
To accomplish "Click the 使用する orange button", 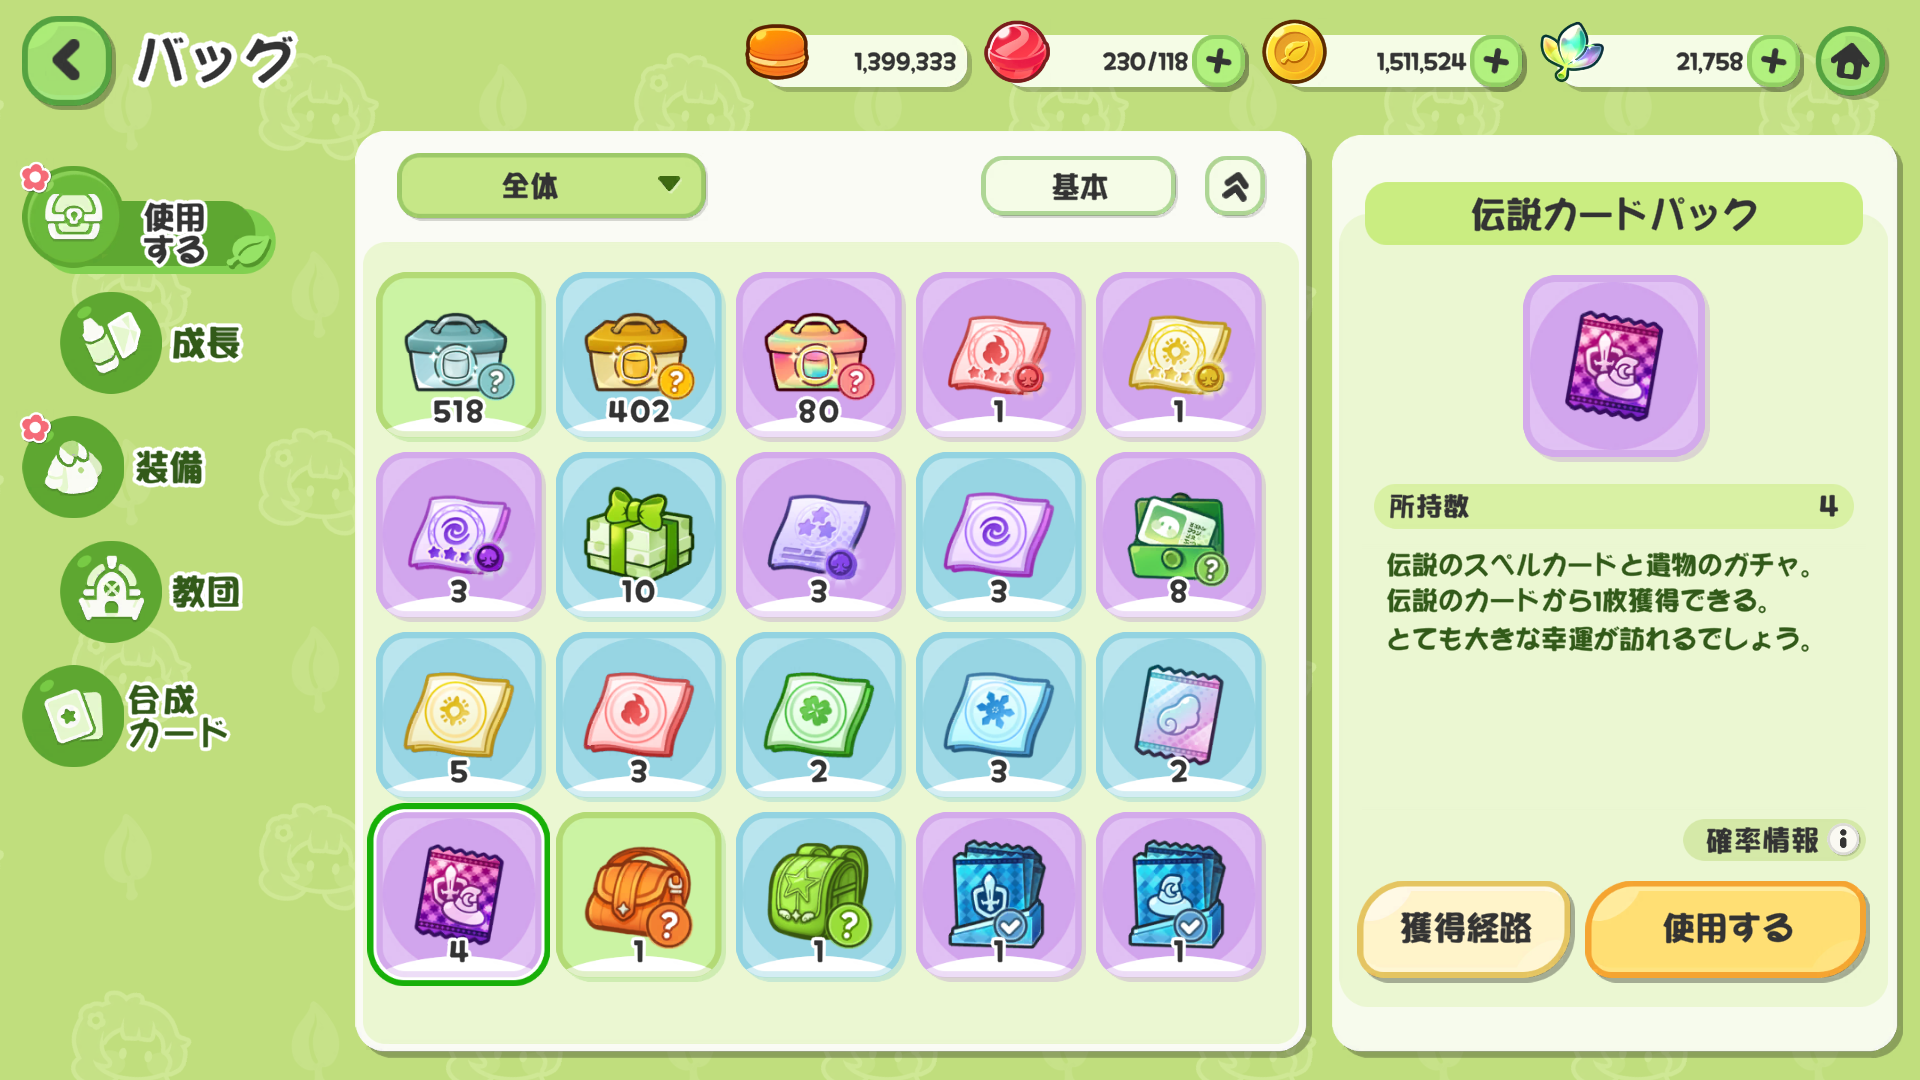I will click(x=1727, y=928).
